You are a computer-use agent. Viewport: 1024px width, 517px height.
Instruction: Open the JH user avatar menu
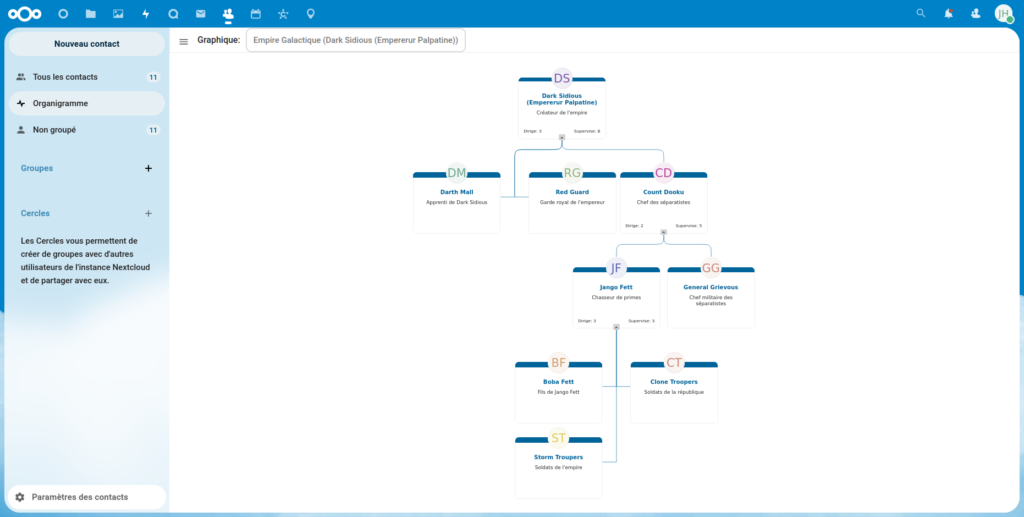[x=1004, y=14]
